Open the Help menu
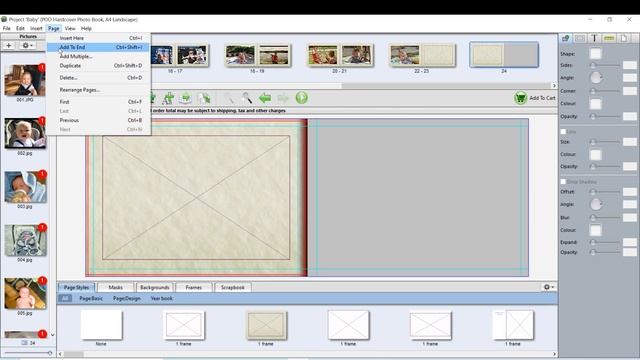 click(86, 29)
